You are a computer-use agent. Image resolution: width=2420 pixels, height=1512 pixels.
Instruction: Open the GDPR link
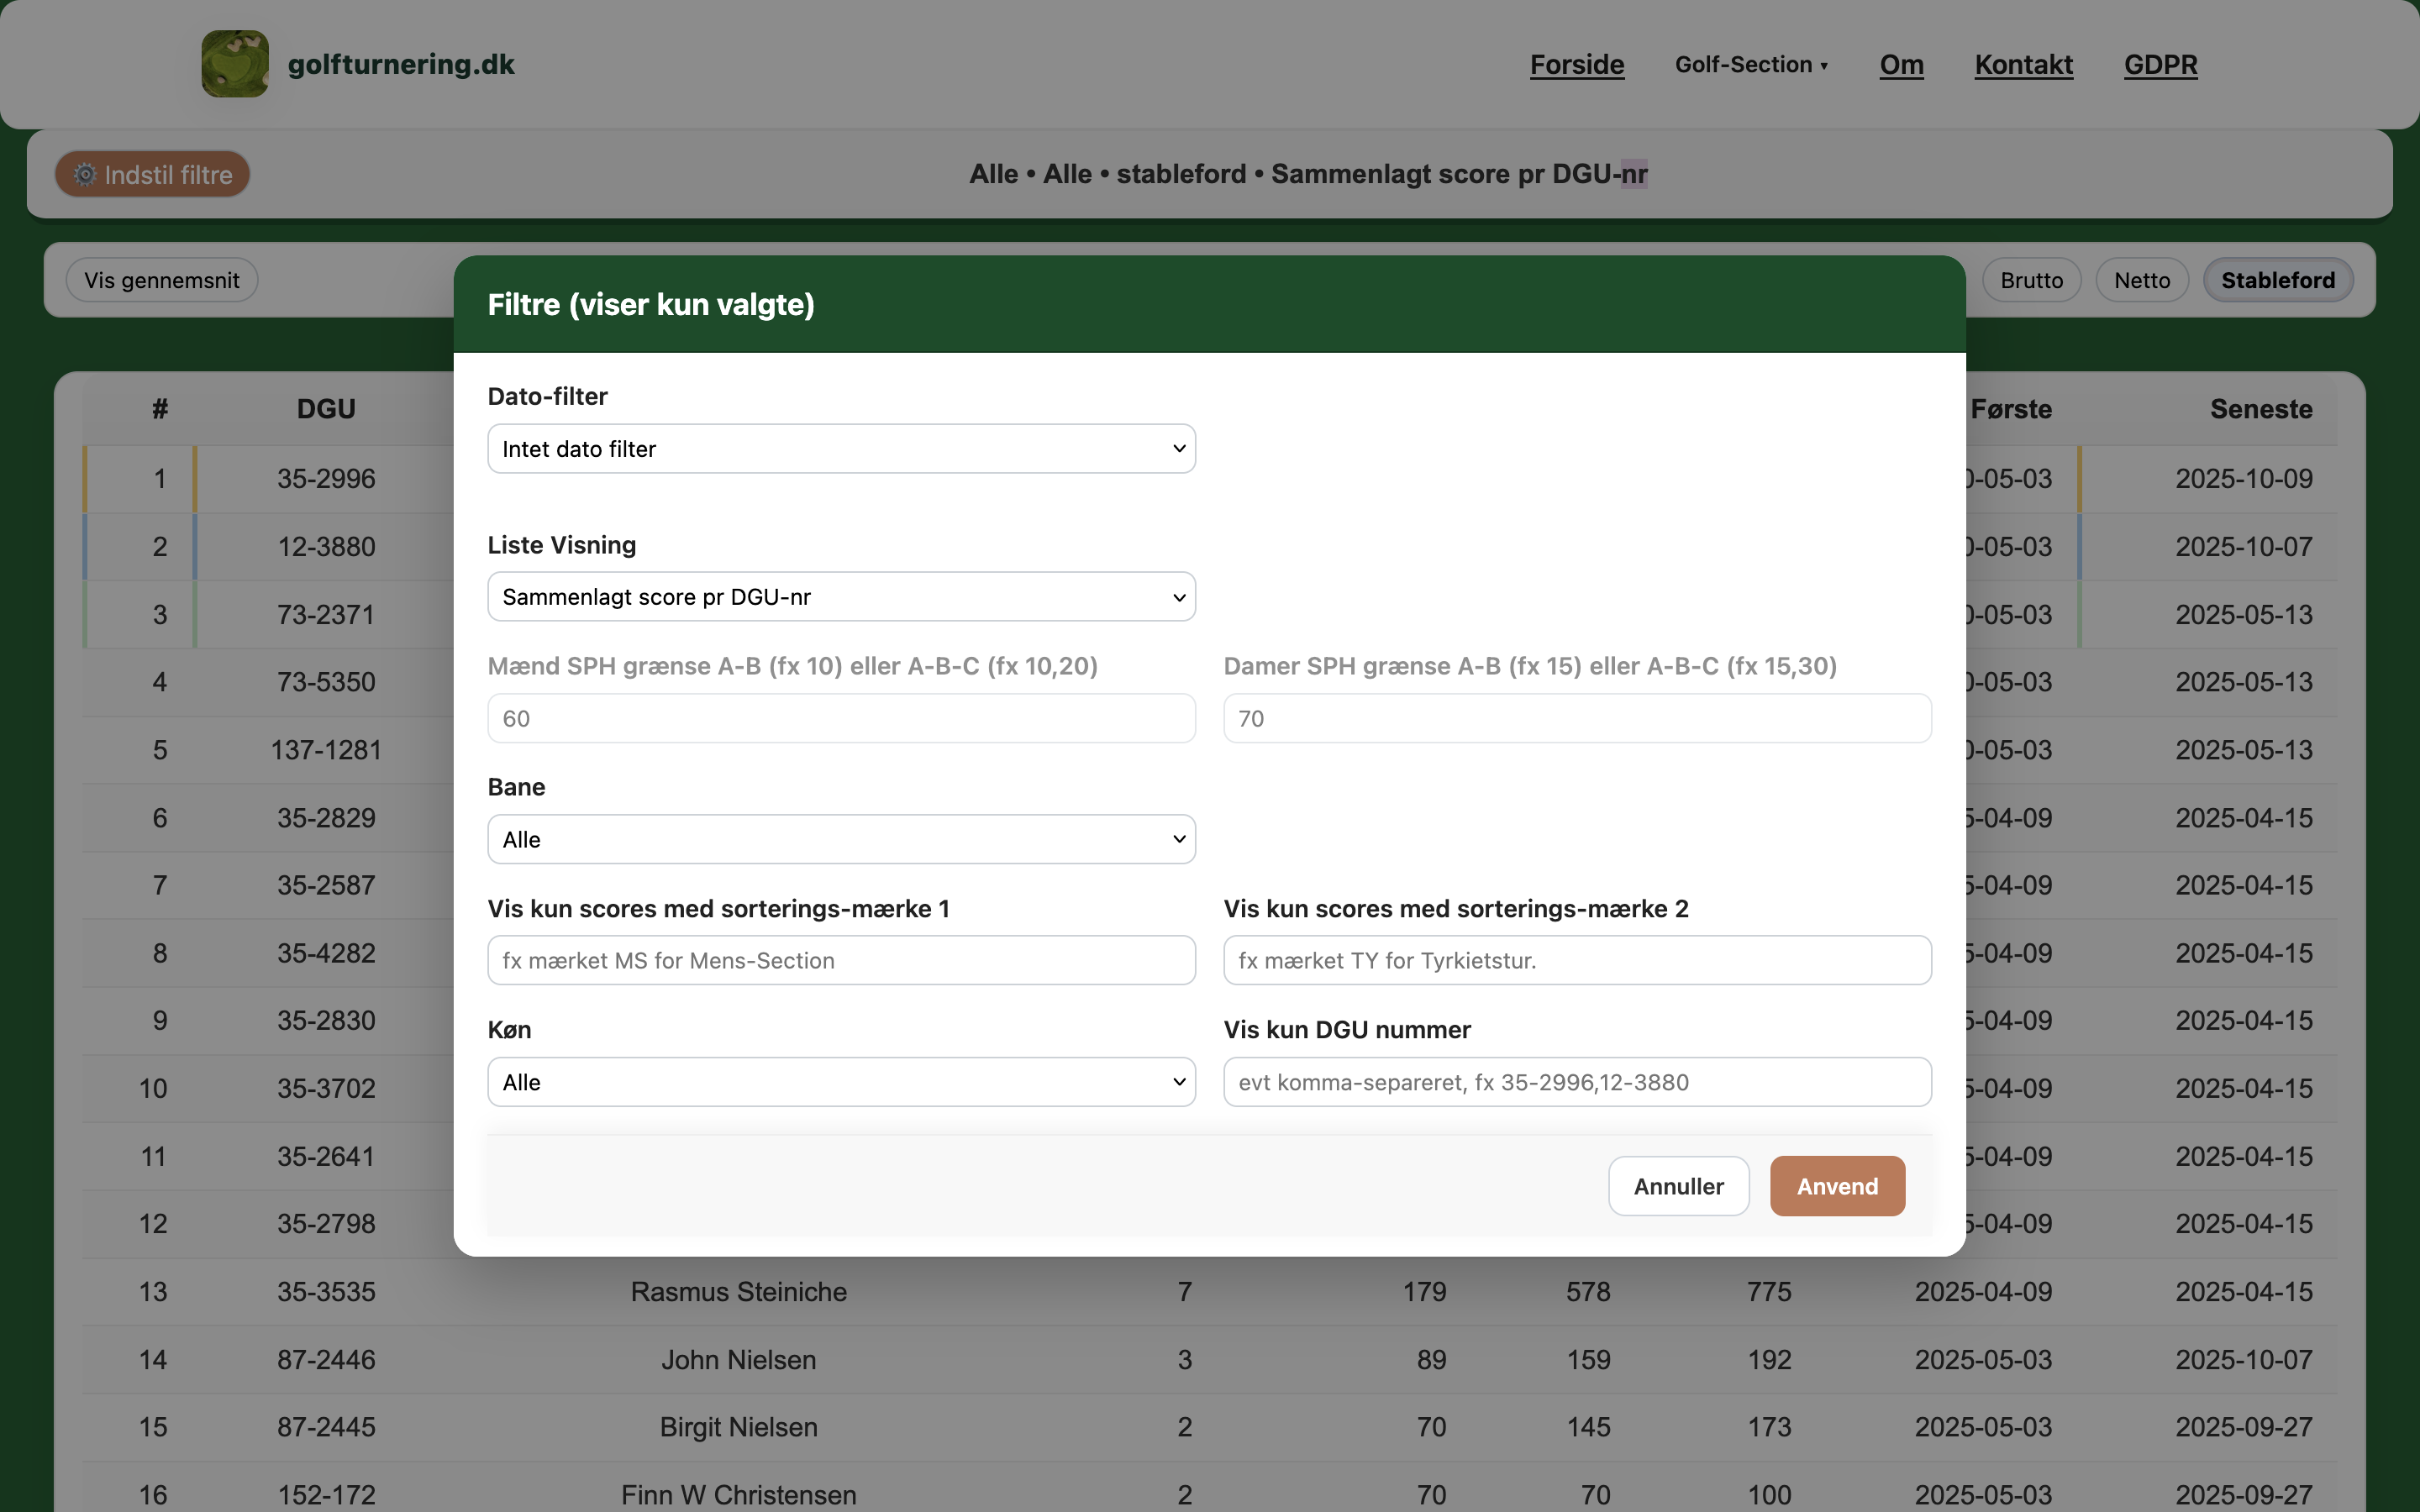pyautogui.click(x=2160, y=64)
